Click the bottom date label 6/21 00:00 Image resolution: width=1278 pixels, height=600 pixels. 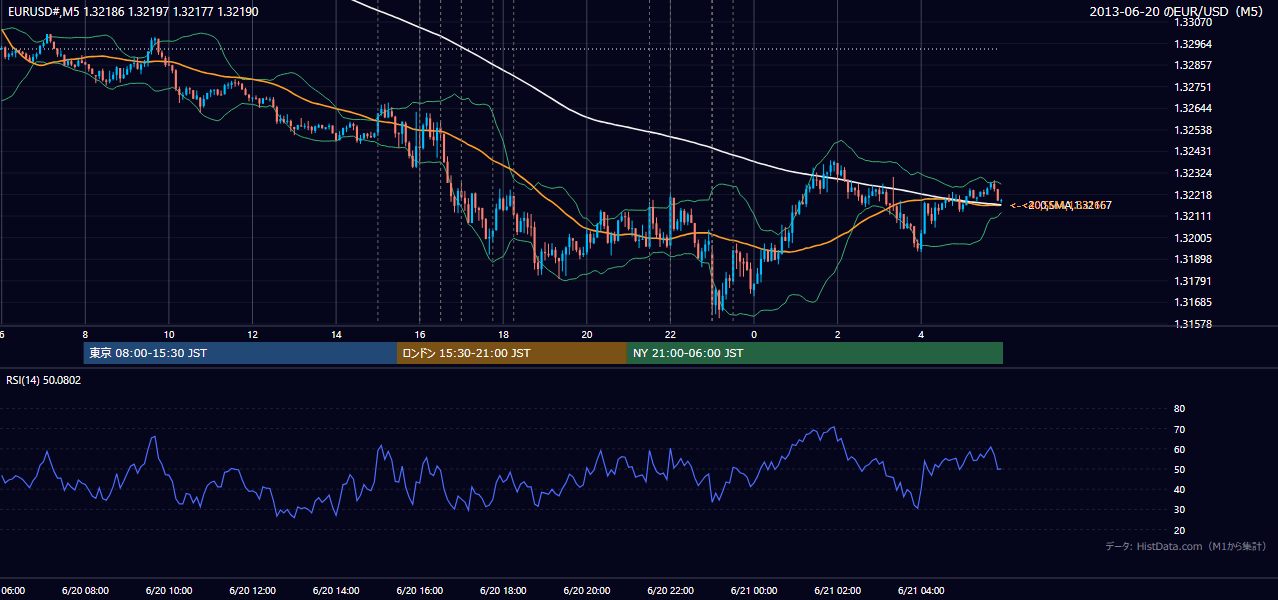(754, 591)
